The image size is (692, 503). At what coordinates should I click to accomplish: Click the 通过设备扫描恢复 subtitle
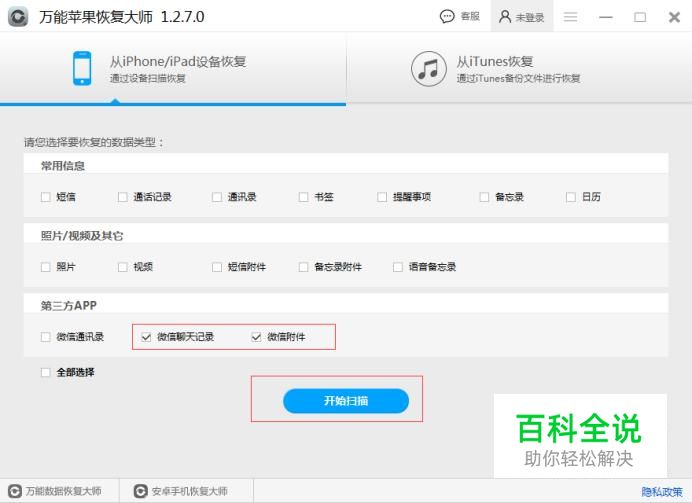coord(147,79)
